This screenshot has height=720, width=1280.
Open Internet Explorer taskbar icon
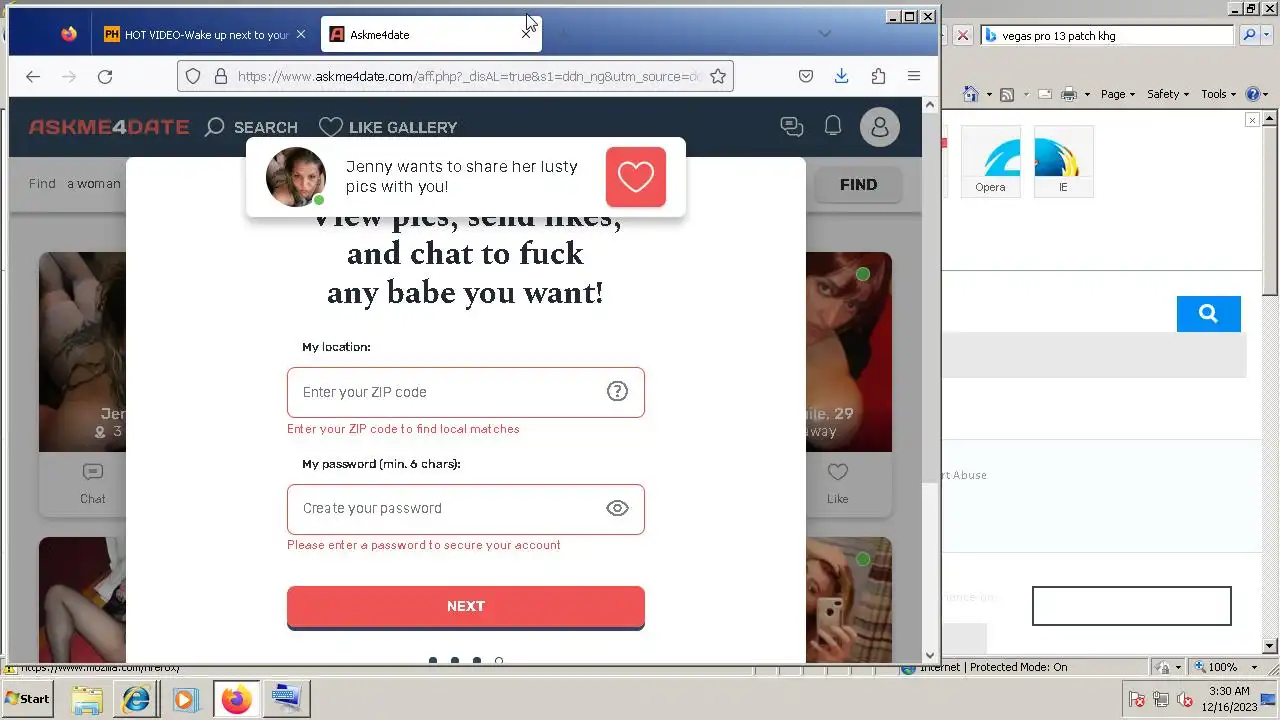coord(135,699)
